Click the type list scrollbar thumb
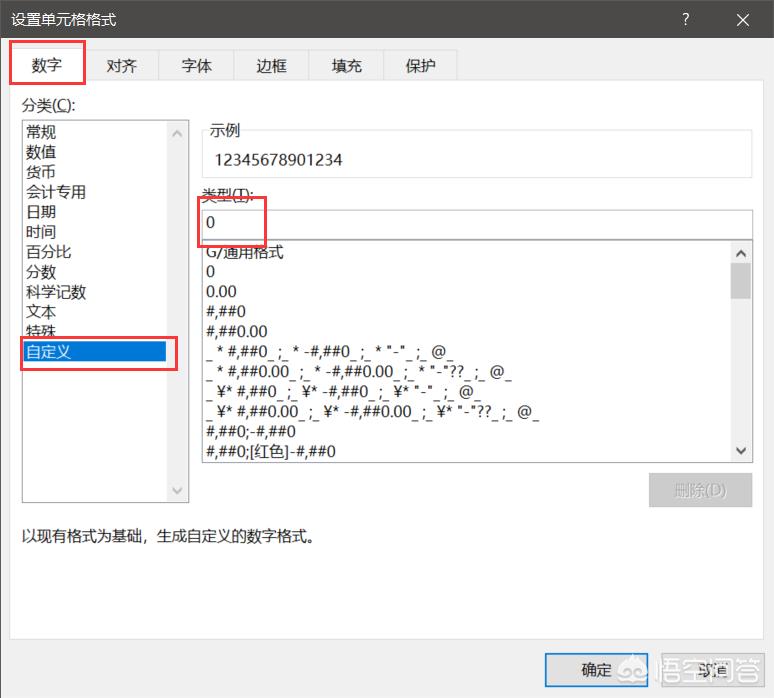774x698 pixels. point(740,281)
